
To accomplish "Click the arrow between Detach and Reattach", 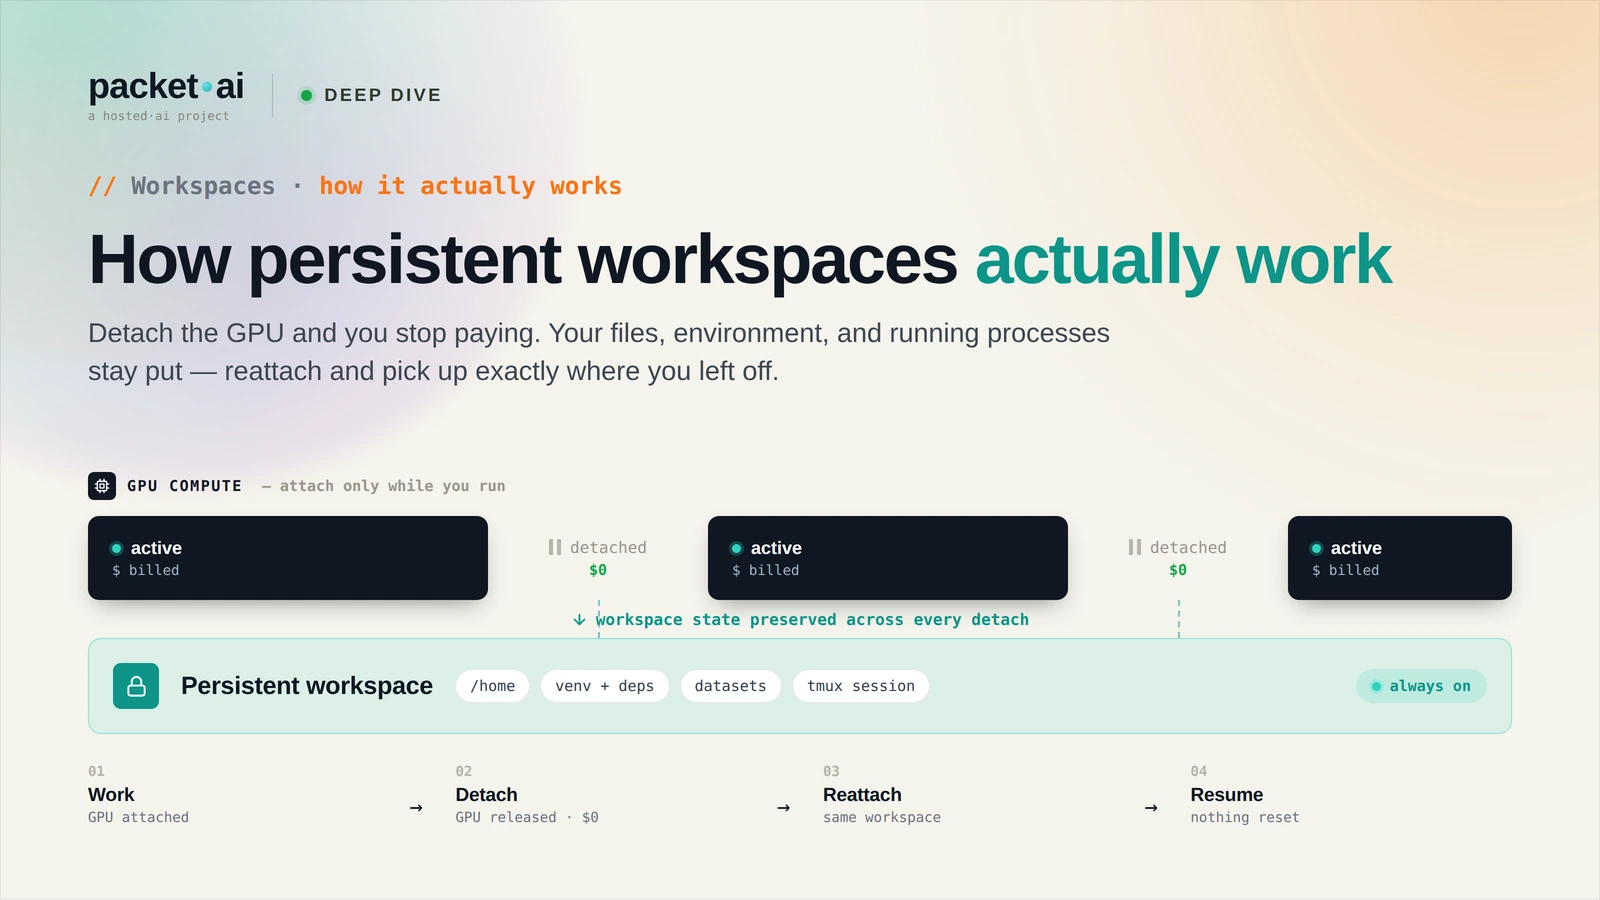I will [x=784, y=808].
